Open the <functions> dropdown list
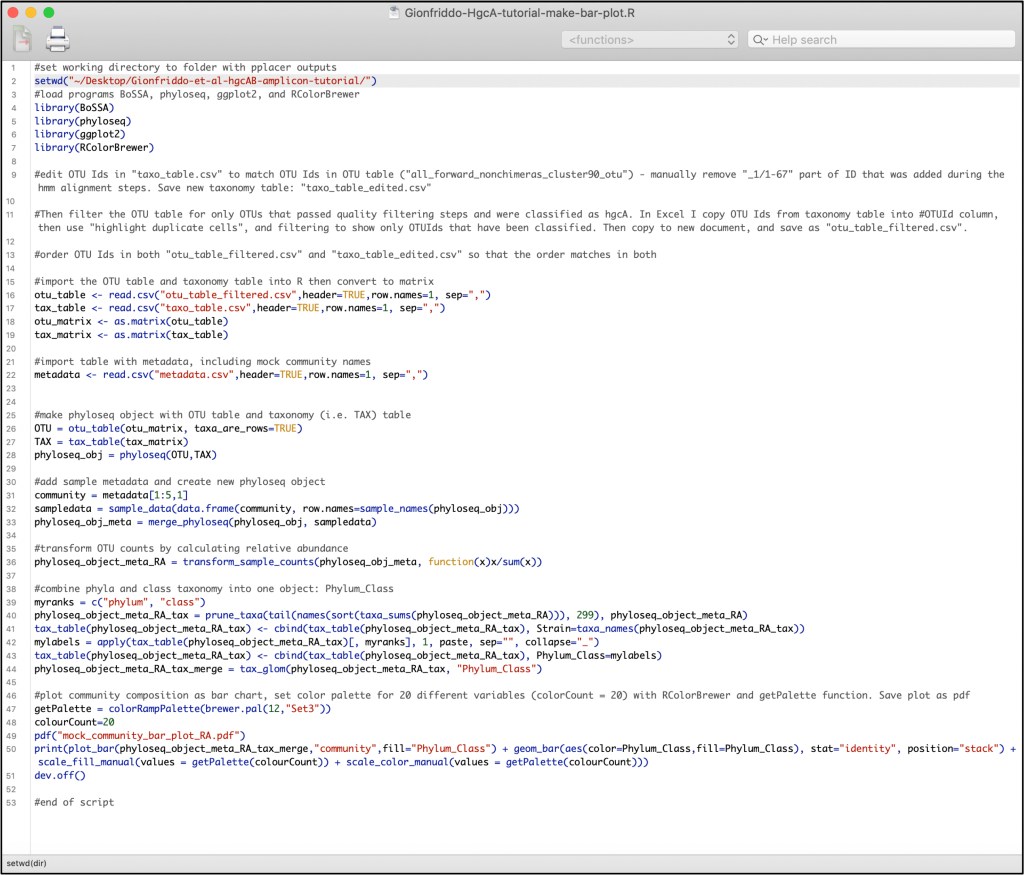Screen dimensions: 1024x875 pyautogui.click(x=649, y=40)
